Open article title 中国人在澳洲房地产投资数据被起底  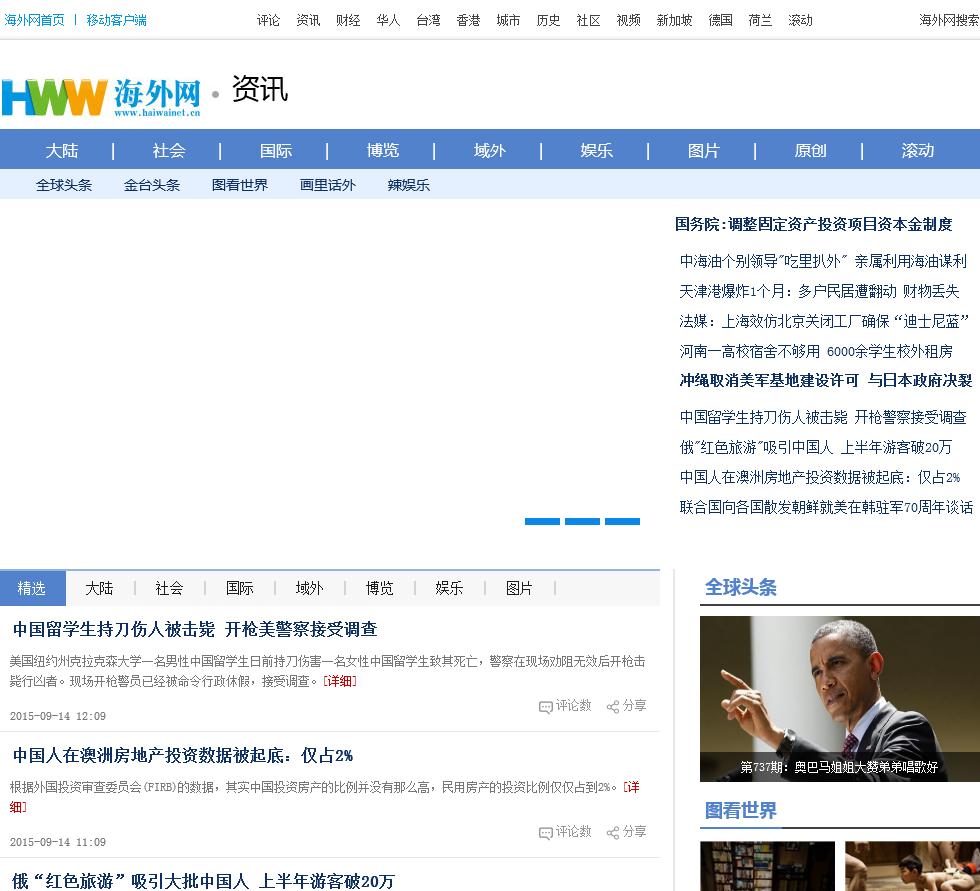coord(182,755)
